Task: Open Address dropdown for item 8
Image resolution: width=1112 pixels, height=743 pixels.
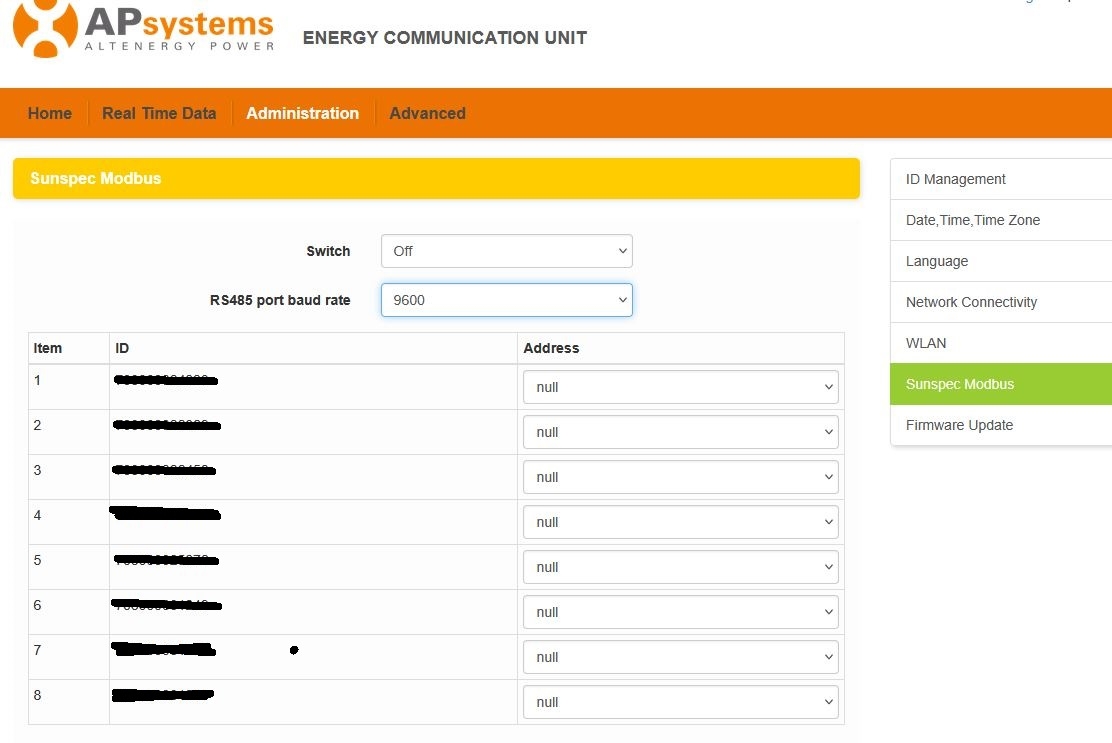Action: (x=680, y=702)
